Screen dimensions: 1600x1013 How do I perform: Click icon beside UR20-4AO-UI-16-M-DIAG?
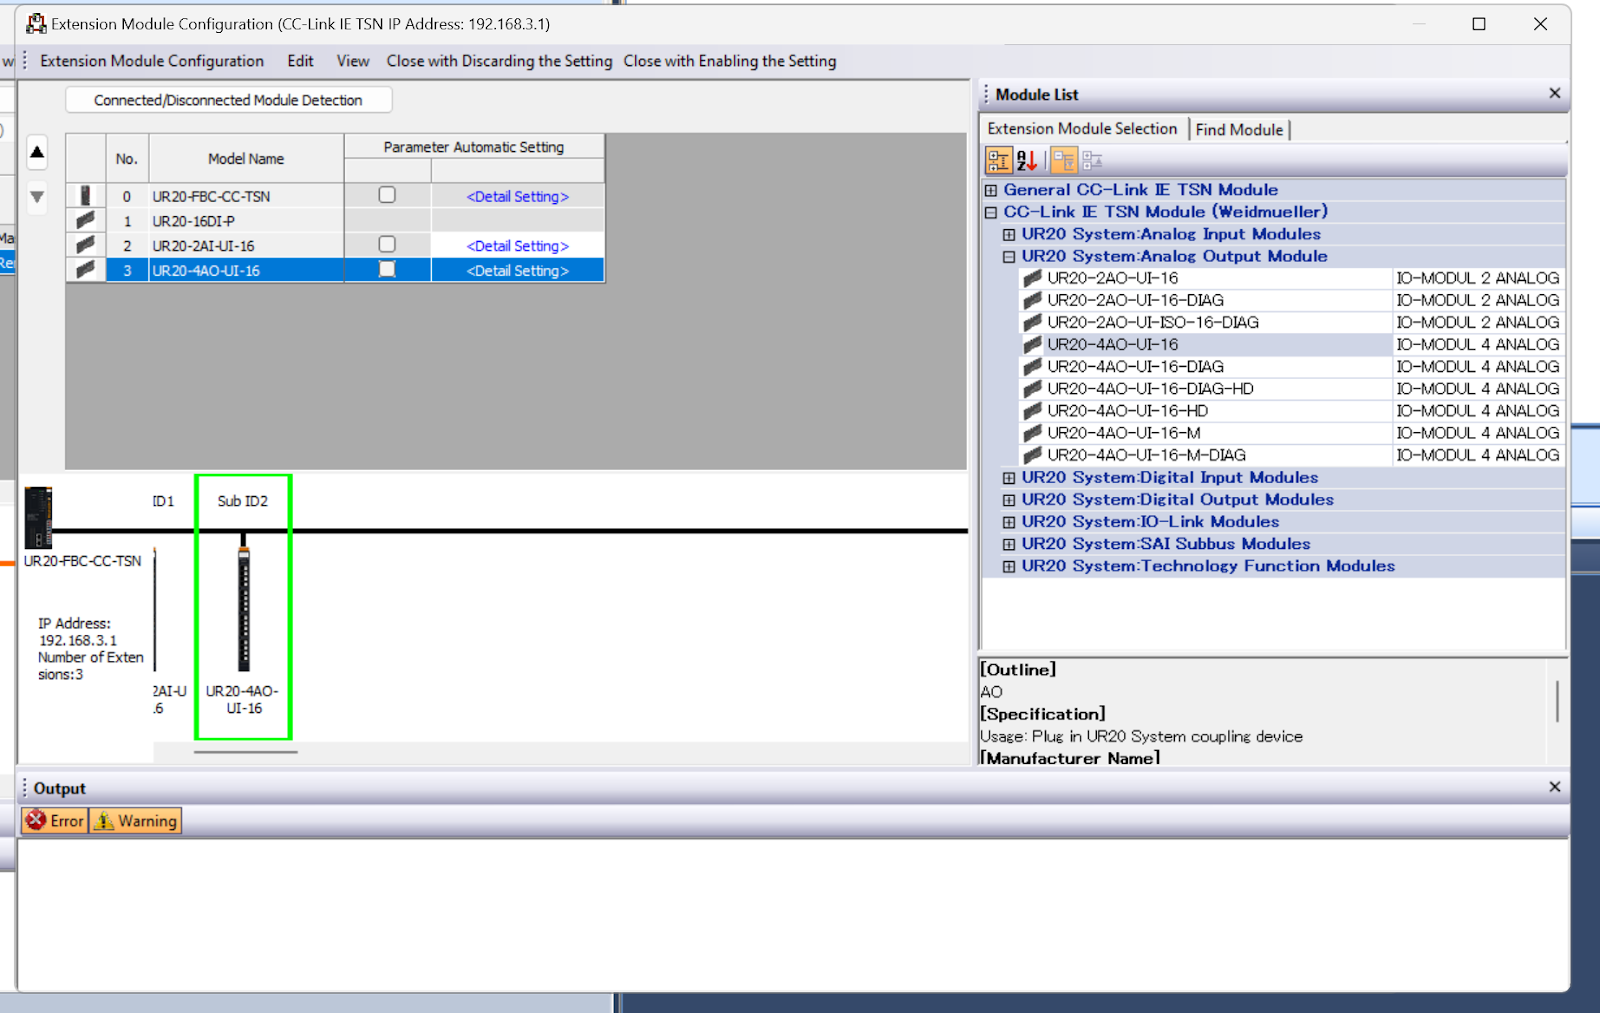pyautogui.click(x=1033, y=454)
